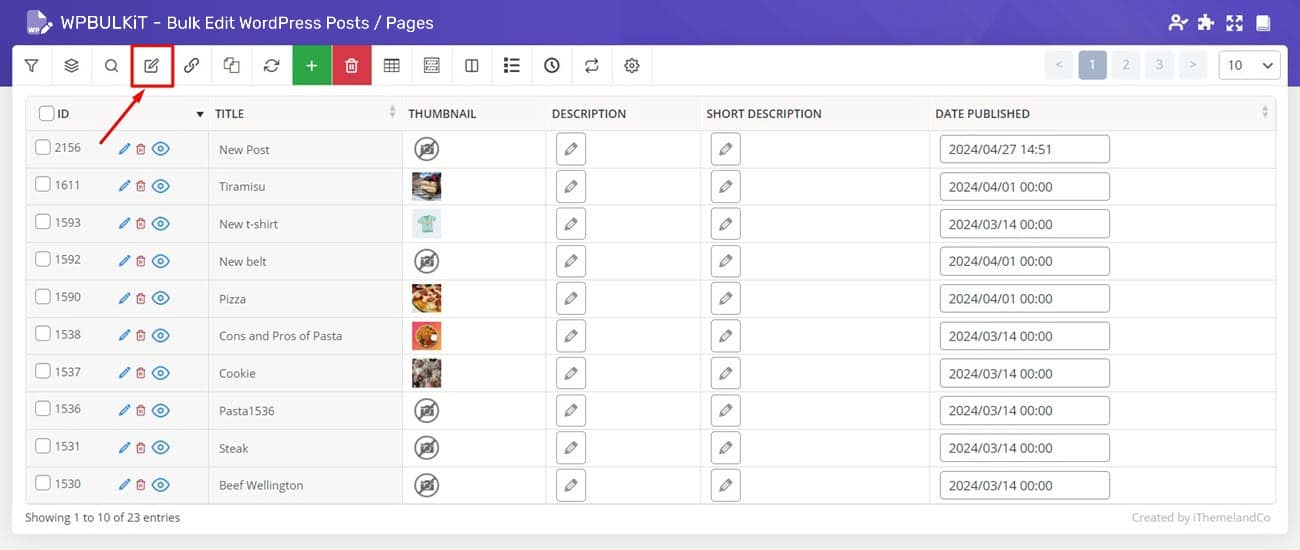Check the box for post 1530

coord(43,483)
